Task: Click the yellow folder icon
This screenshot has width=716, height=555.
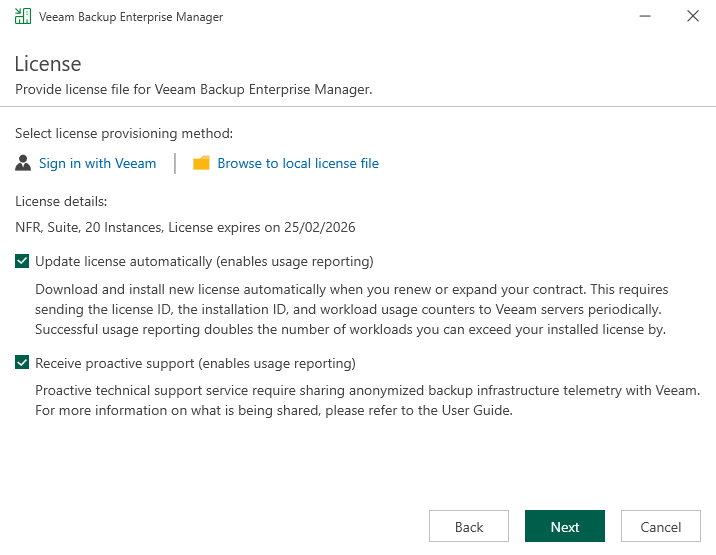Action: (201, 163)
